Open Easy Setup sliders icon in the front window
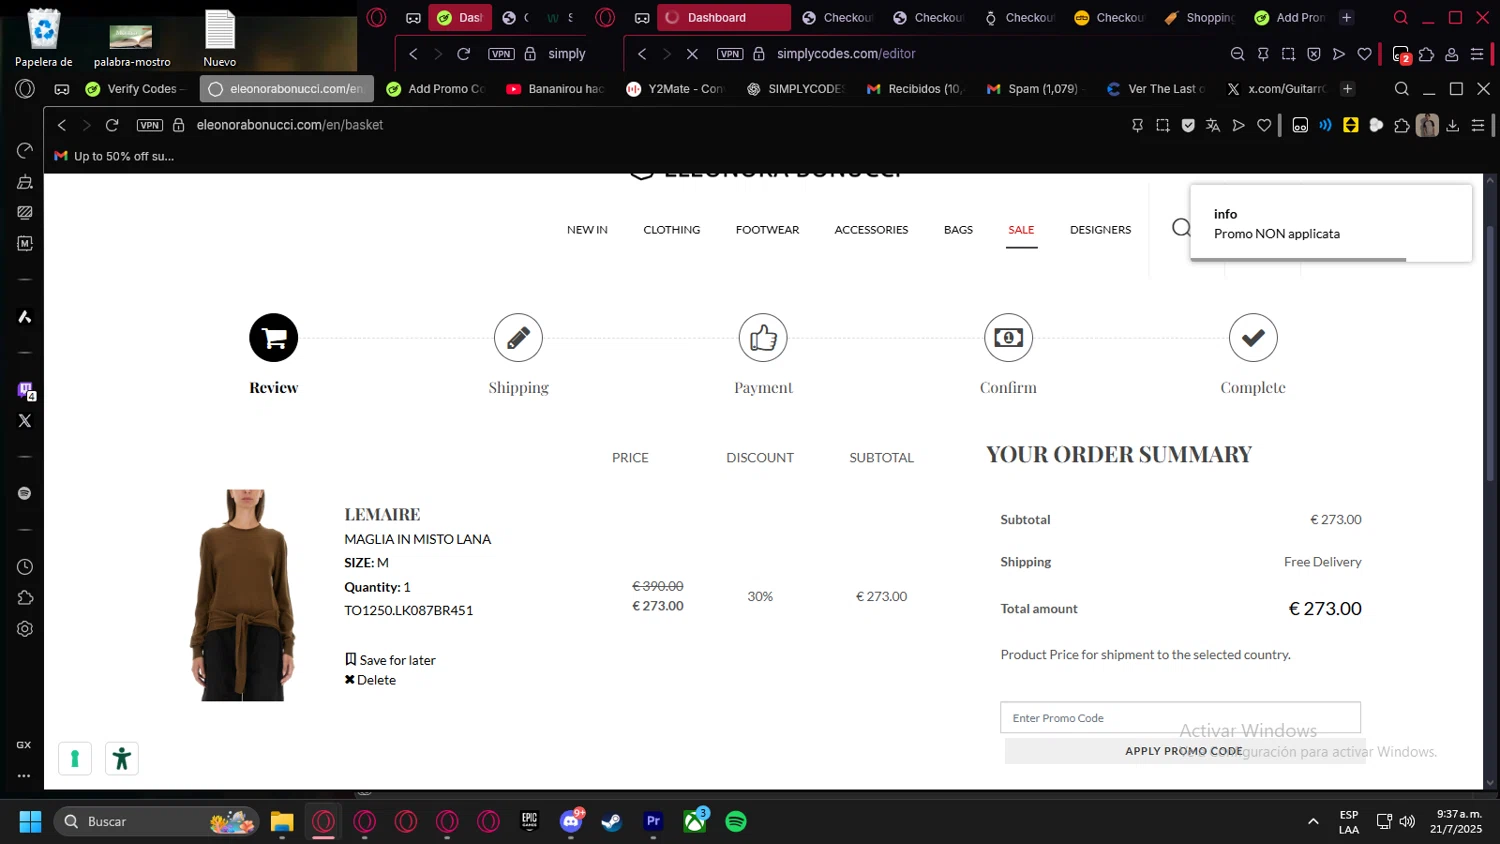Viewport: 1500px width, 844px height. click(1478, 125)
